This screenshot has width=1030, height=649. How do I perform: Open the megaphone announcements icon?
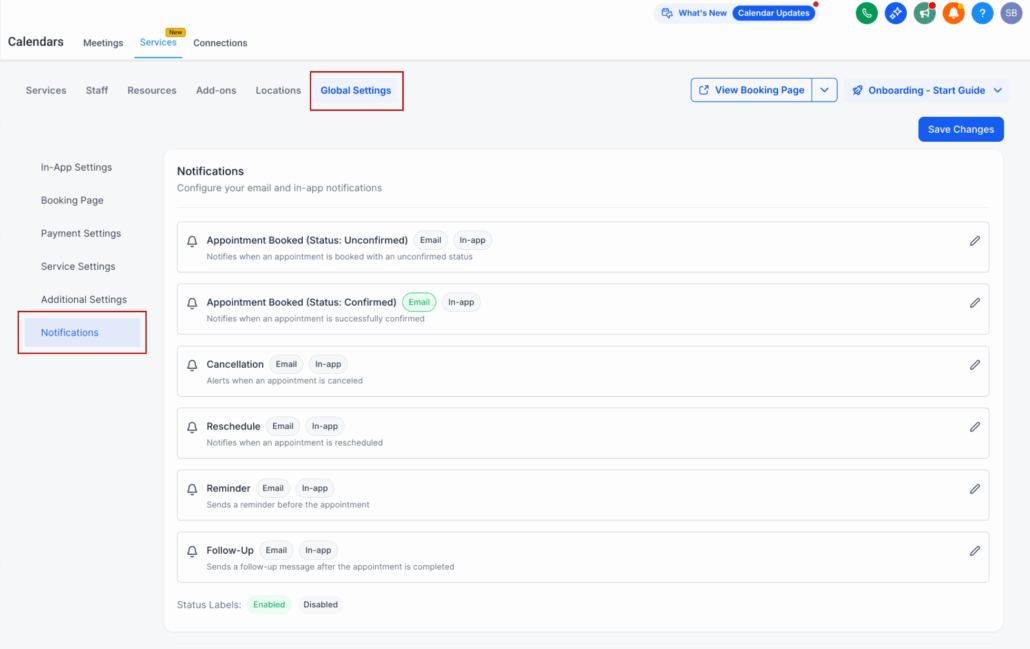[924, 13]
